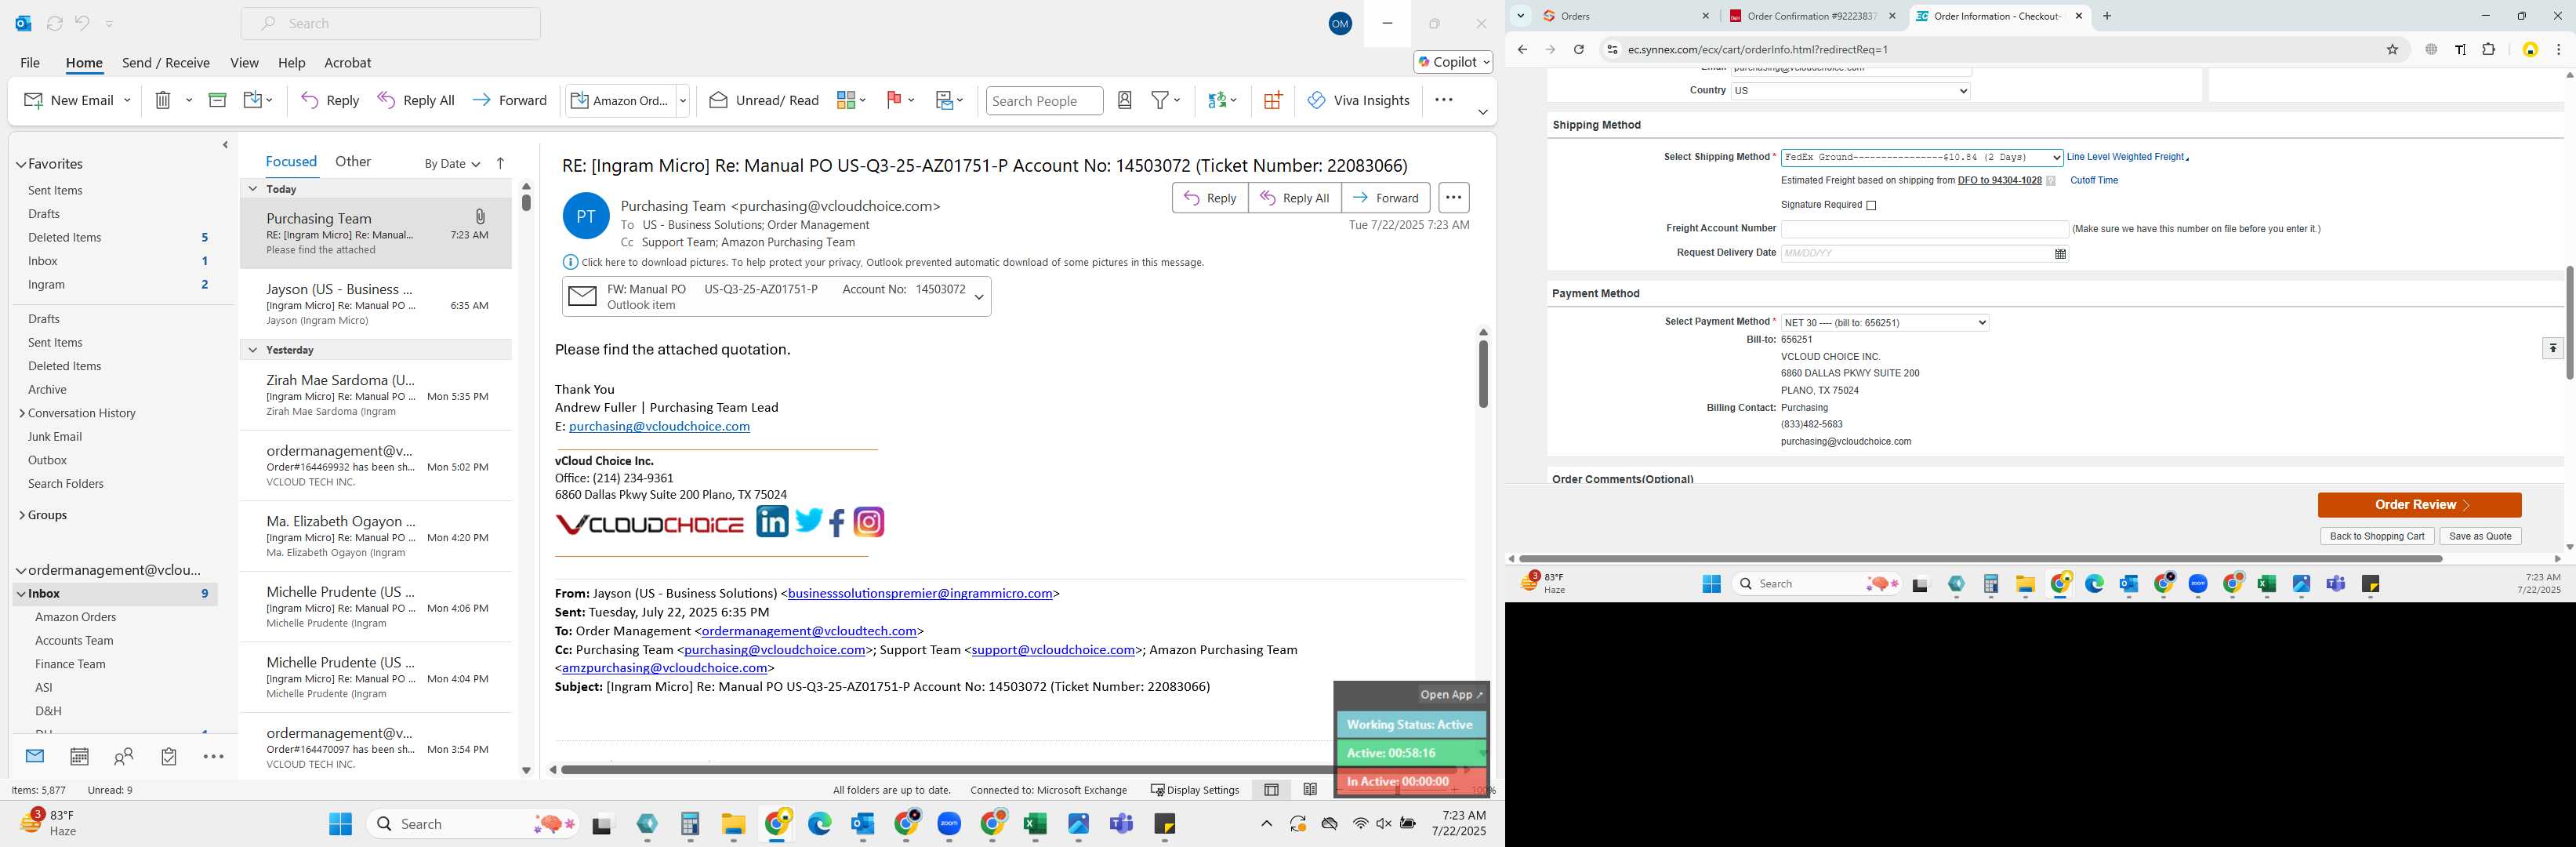This screenshot has width=2576, height=847.
Task: Click the browser Extensions puzzle icon
Action: pos(2489,49)
